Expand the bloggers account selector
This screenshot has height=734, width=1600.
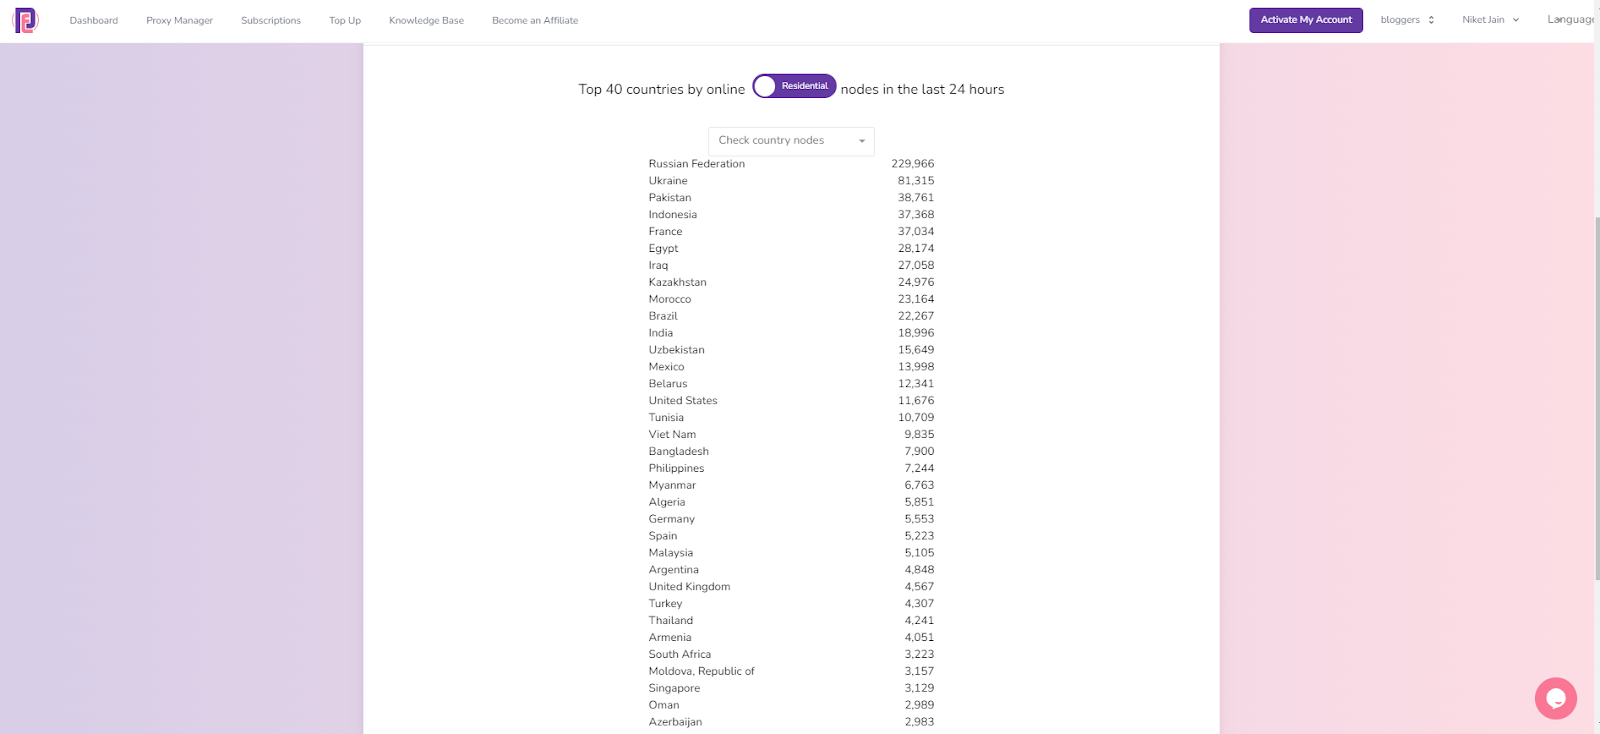click(1407, 20)
